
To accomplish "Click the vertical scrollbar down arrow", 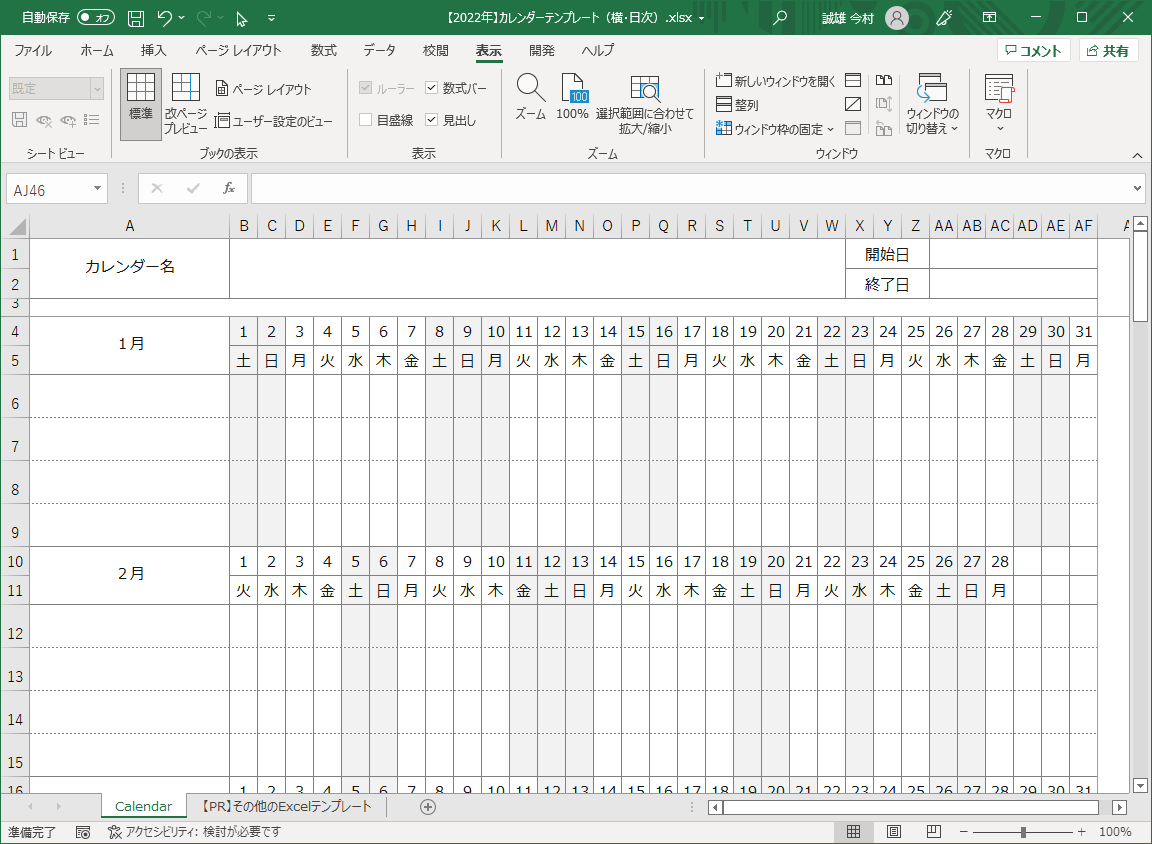I will click(x=1140, y=786).
